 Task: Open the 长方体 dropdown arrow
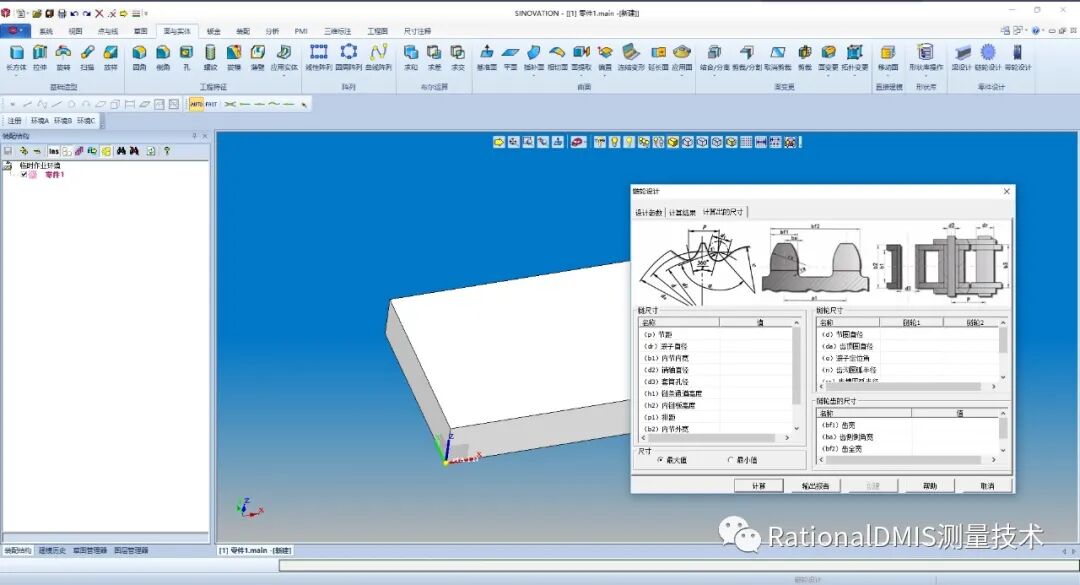17,75
